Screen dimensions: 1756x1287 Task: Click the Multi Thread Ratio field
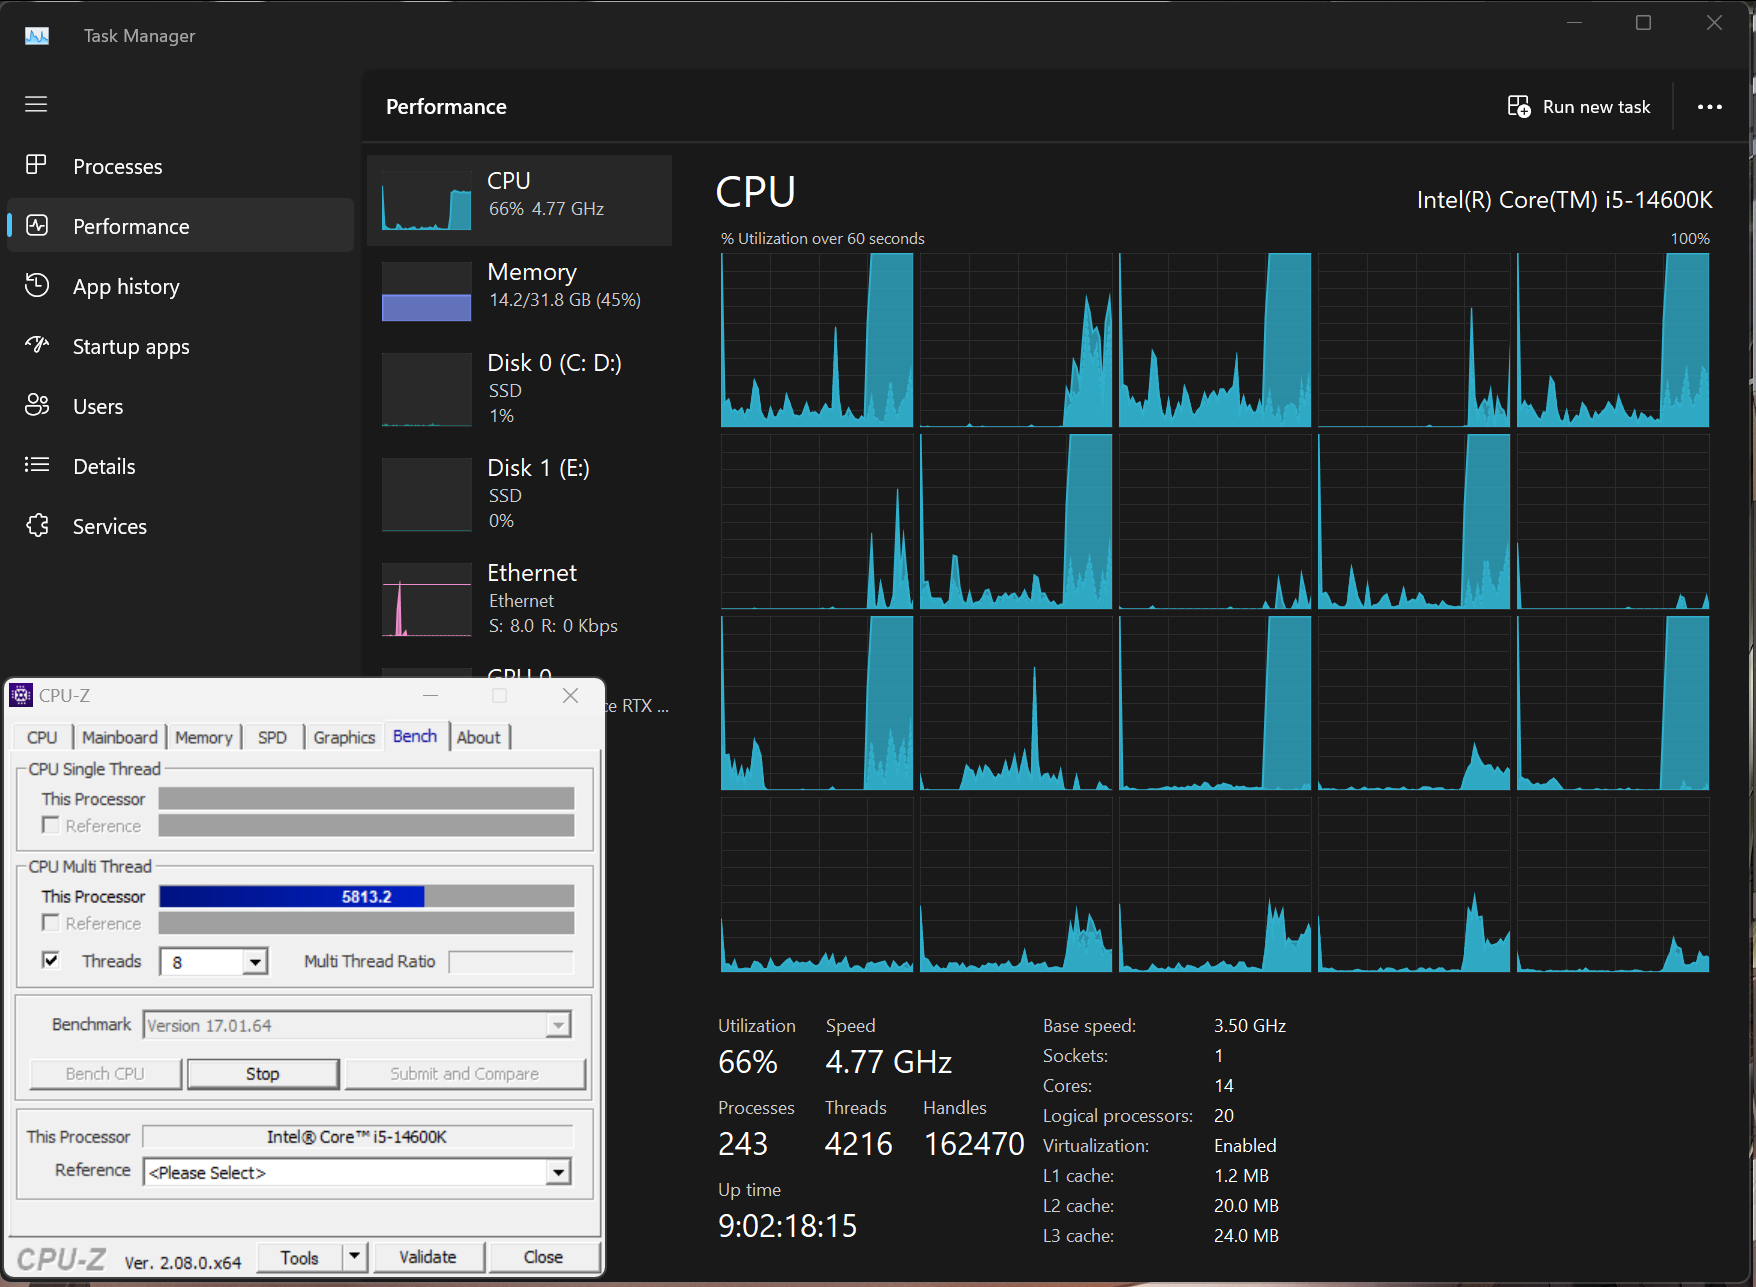[x=511, y=961]
